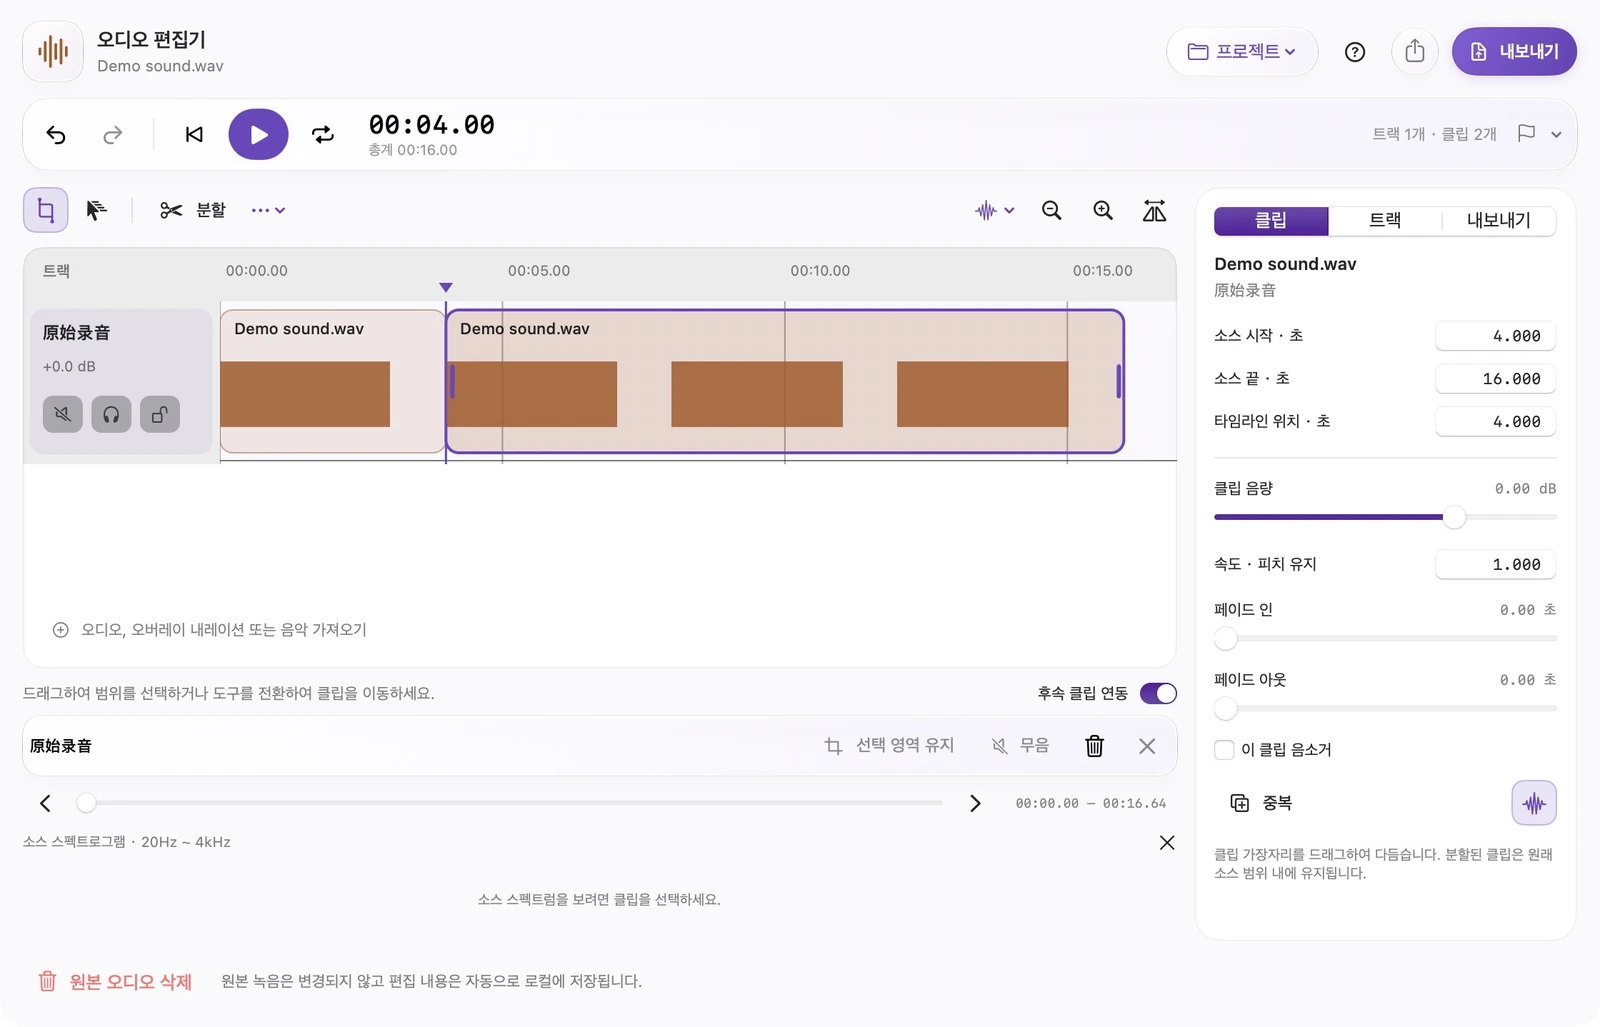Click the right trim handle of selected clip
This screenshot has width=1600, height=1027.
tap(1118, 381)
